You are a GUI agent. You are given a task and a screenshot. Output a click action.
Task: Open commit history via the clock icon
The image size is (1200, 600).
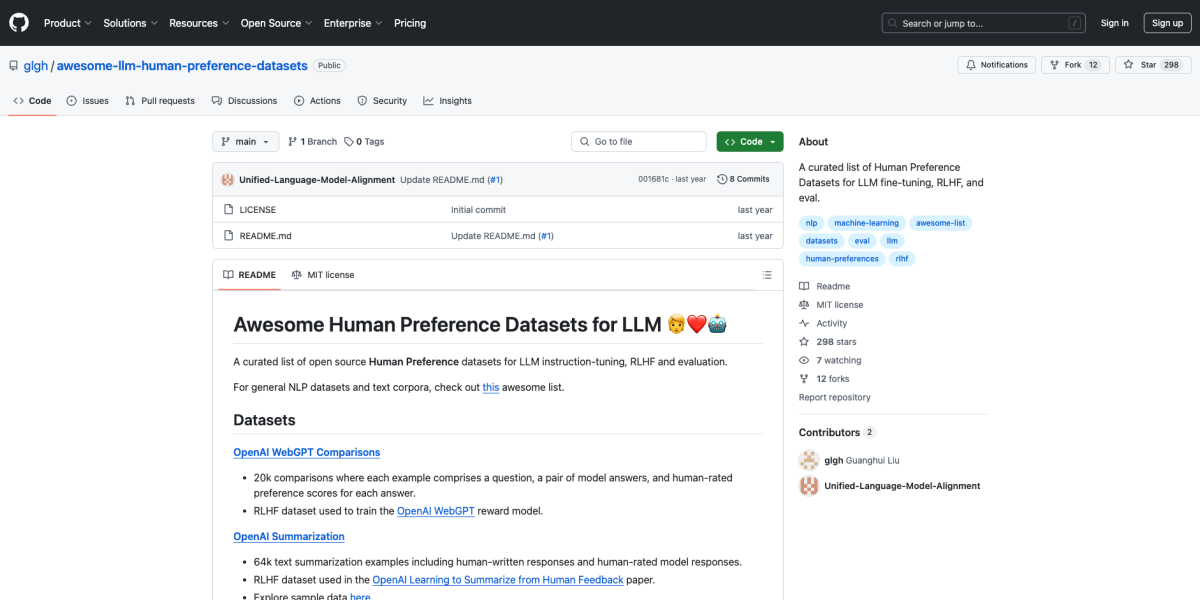coord(723,179)
